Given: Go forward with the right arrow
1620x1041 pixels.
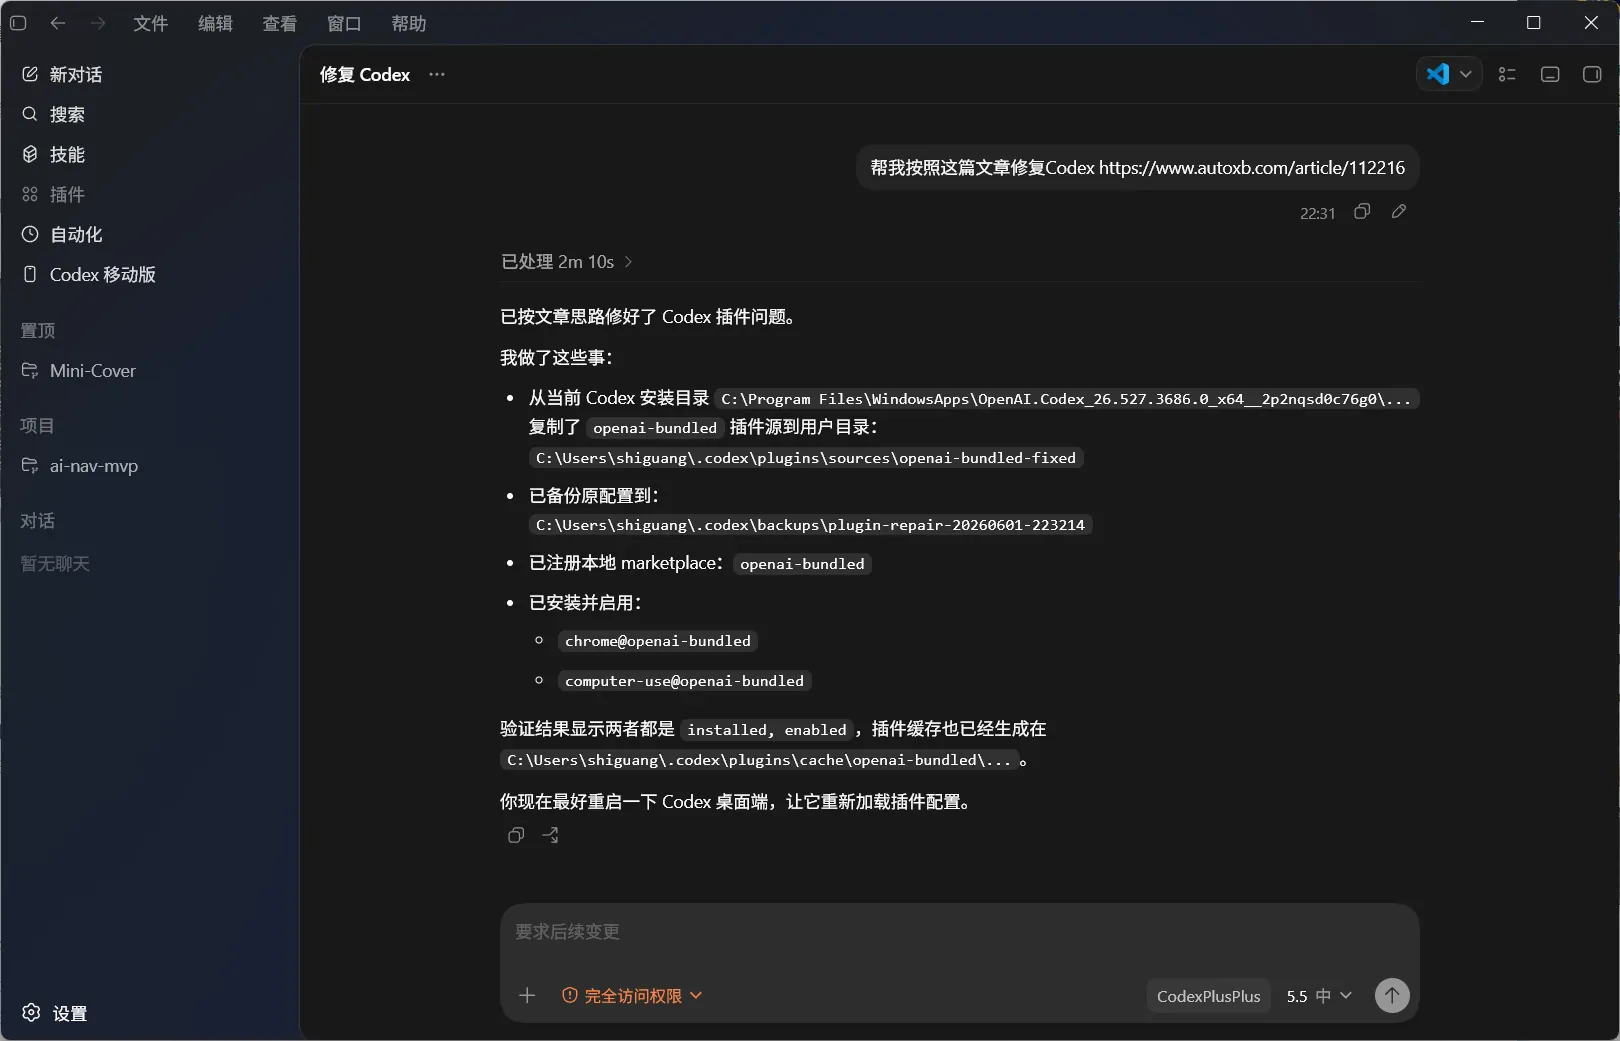Looking at the screenshot, I should click(x=98, y=23).
